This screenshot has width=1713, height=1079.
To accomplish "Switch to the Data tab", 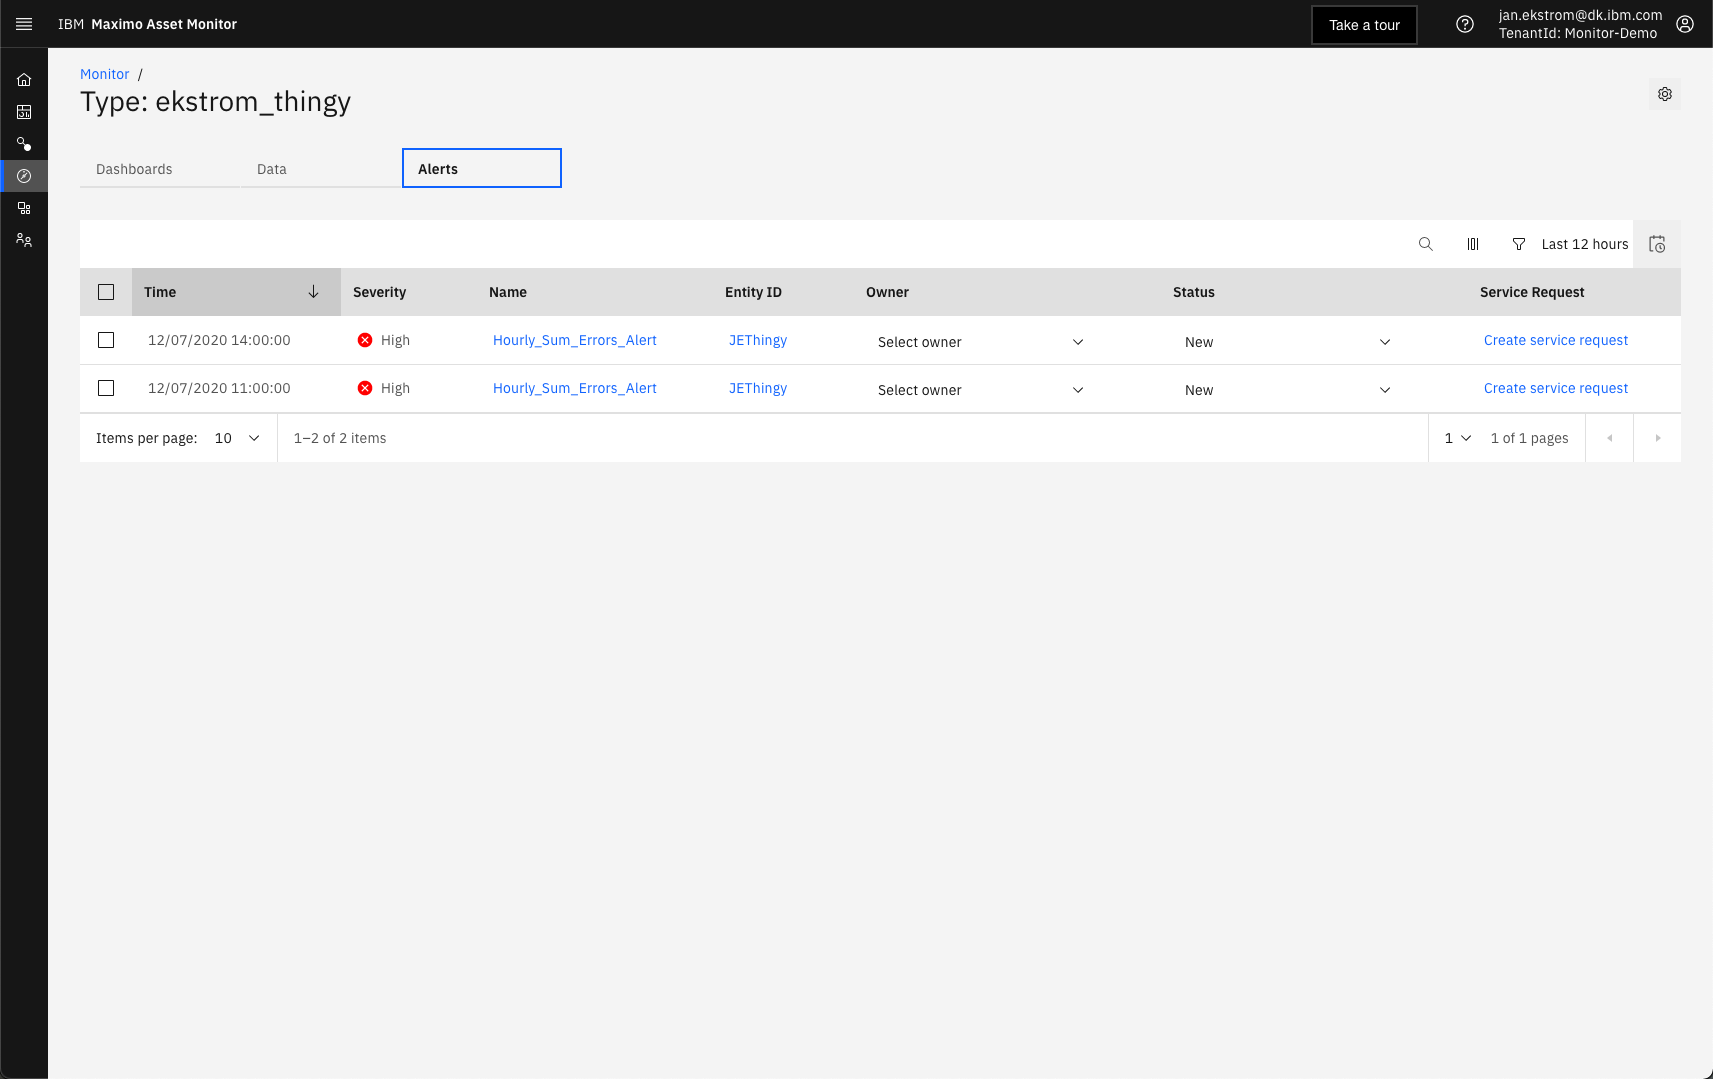I will pos(321,169).
